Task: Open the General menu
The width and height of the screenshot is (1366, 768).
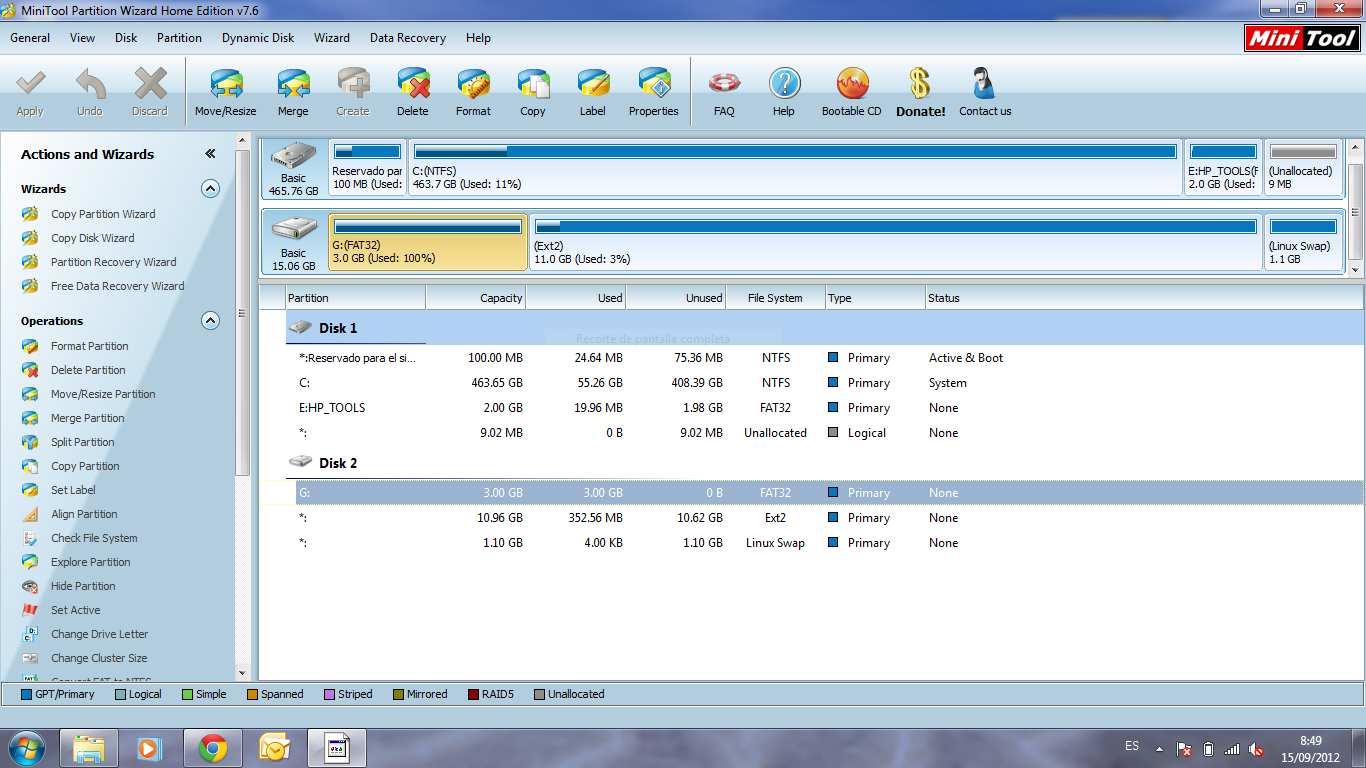Action: [30, 38]
